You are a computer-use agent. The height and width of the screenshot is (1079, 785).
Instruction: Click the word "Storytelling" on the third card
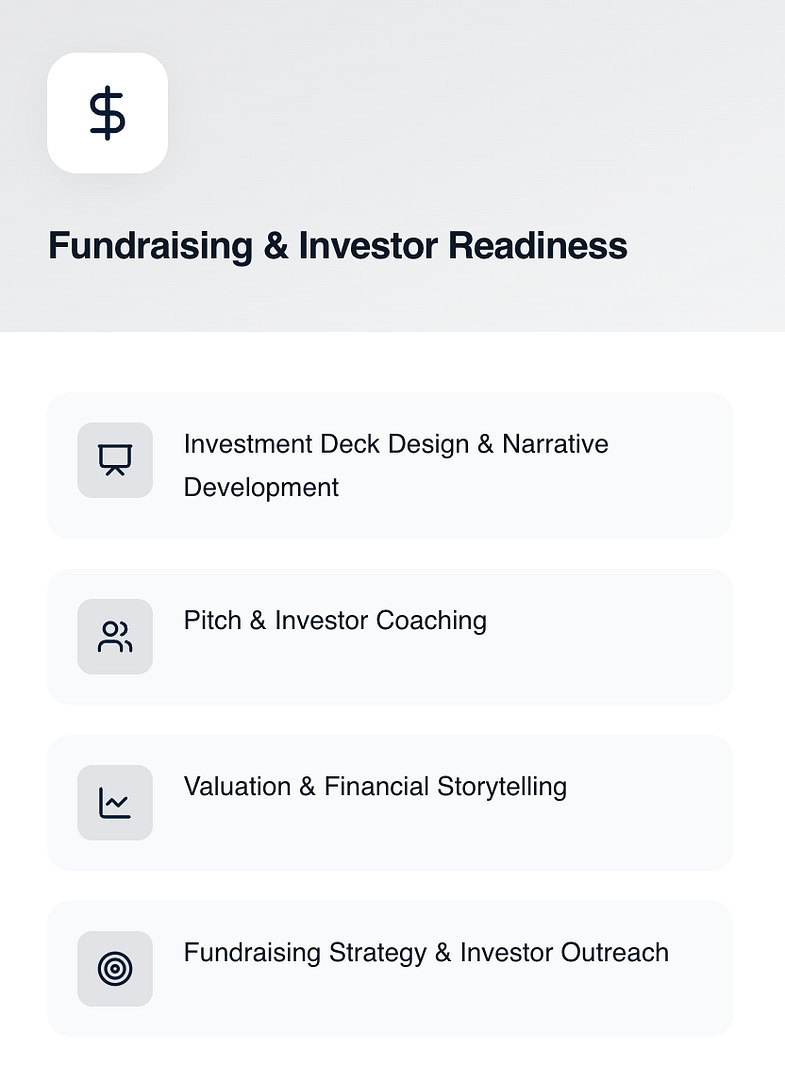(502, 787)
